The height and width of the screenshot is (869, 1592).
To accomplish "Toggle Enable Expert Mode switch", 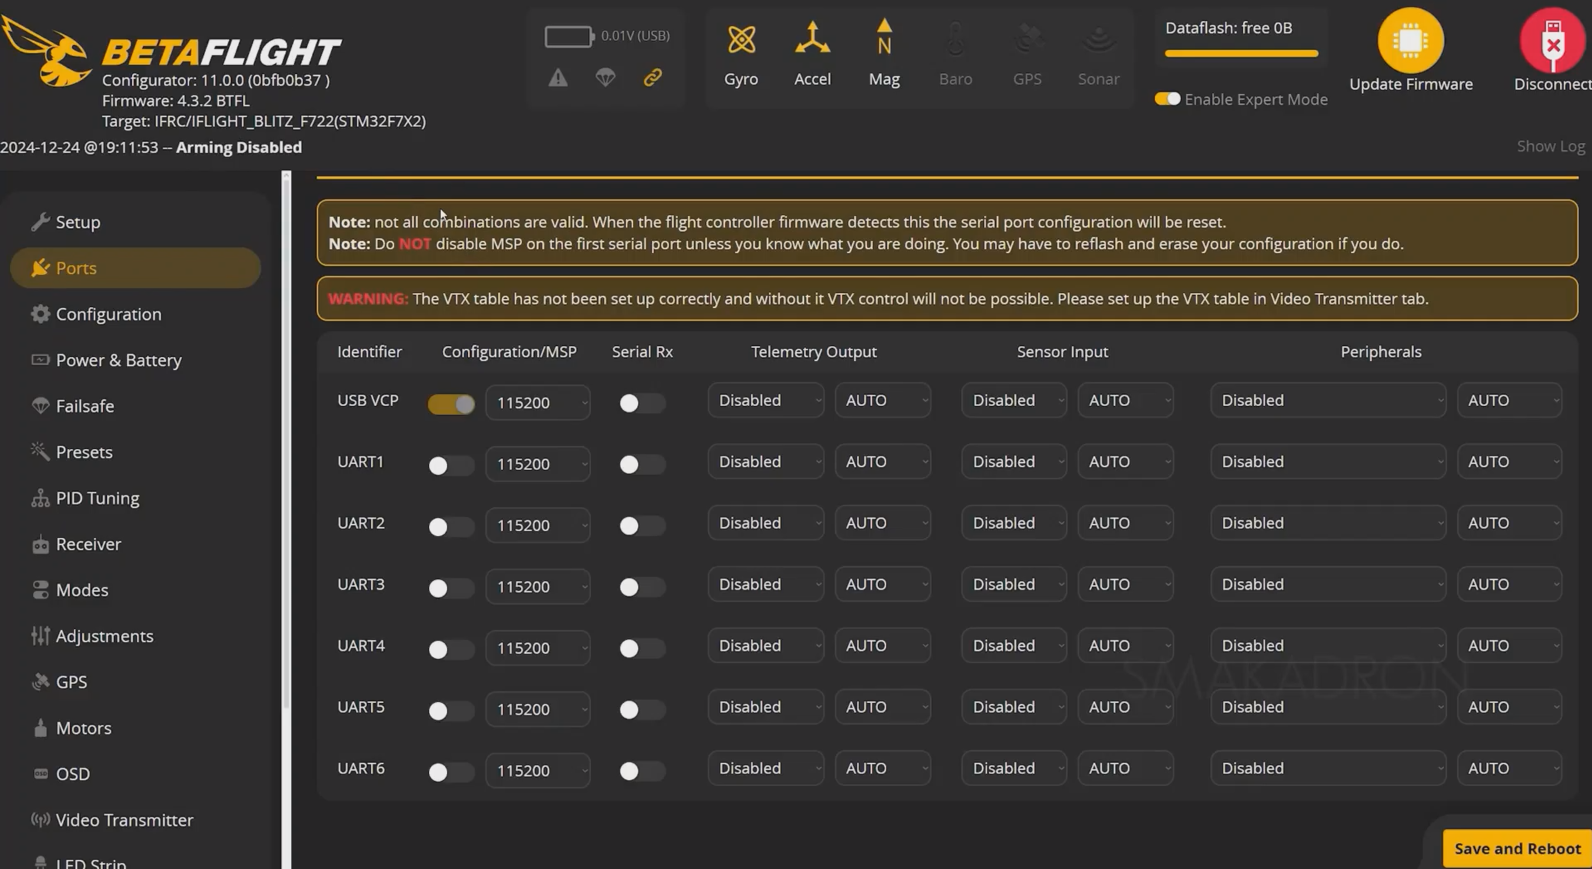I will 1167,99.
